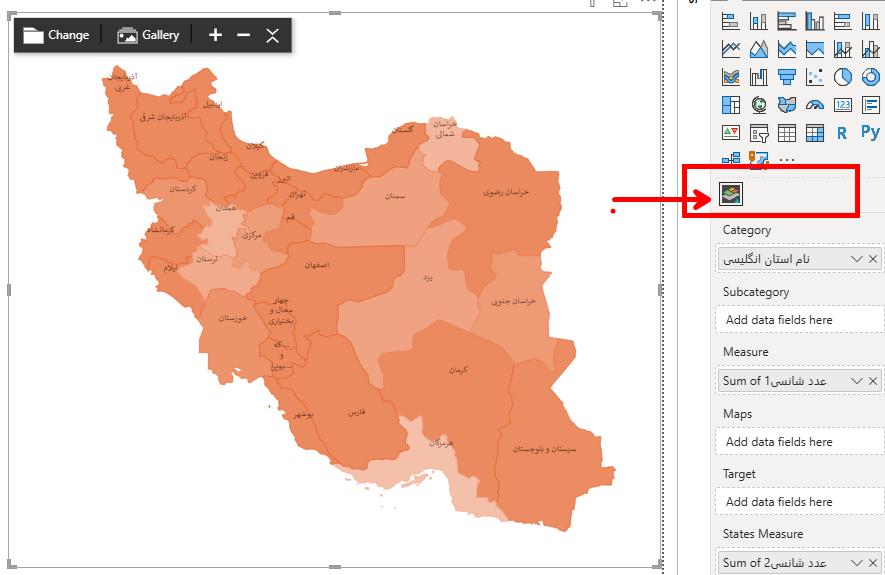Select the Matrix visual
Screen dimensions: 885x575
[x=814, y=133]
